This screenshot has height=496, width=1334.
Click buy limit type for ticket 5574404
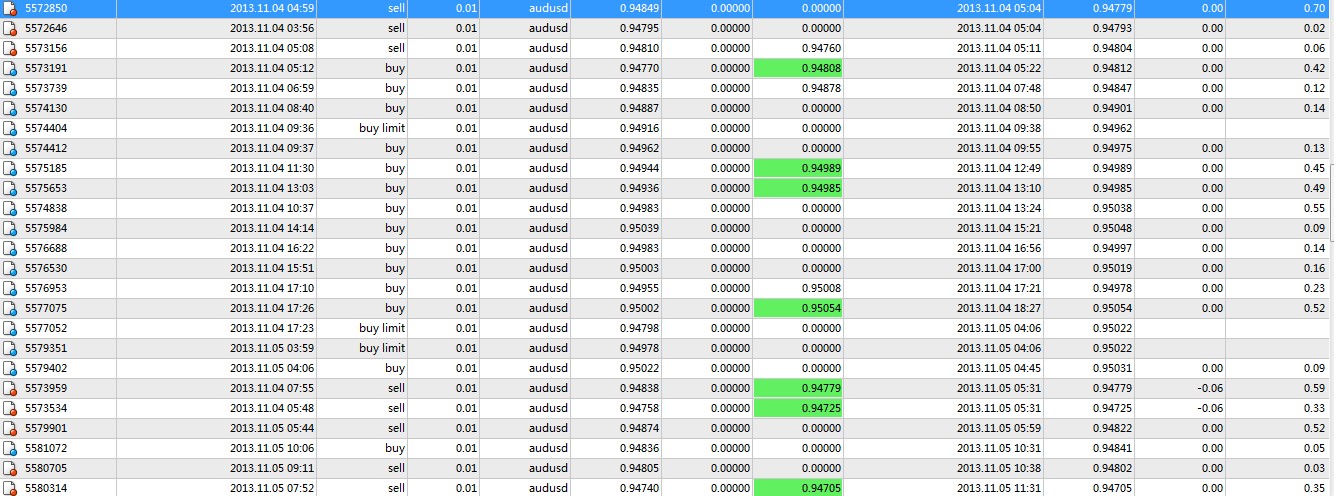point(382,129)
